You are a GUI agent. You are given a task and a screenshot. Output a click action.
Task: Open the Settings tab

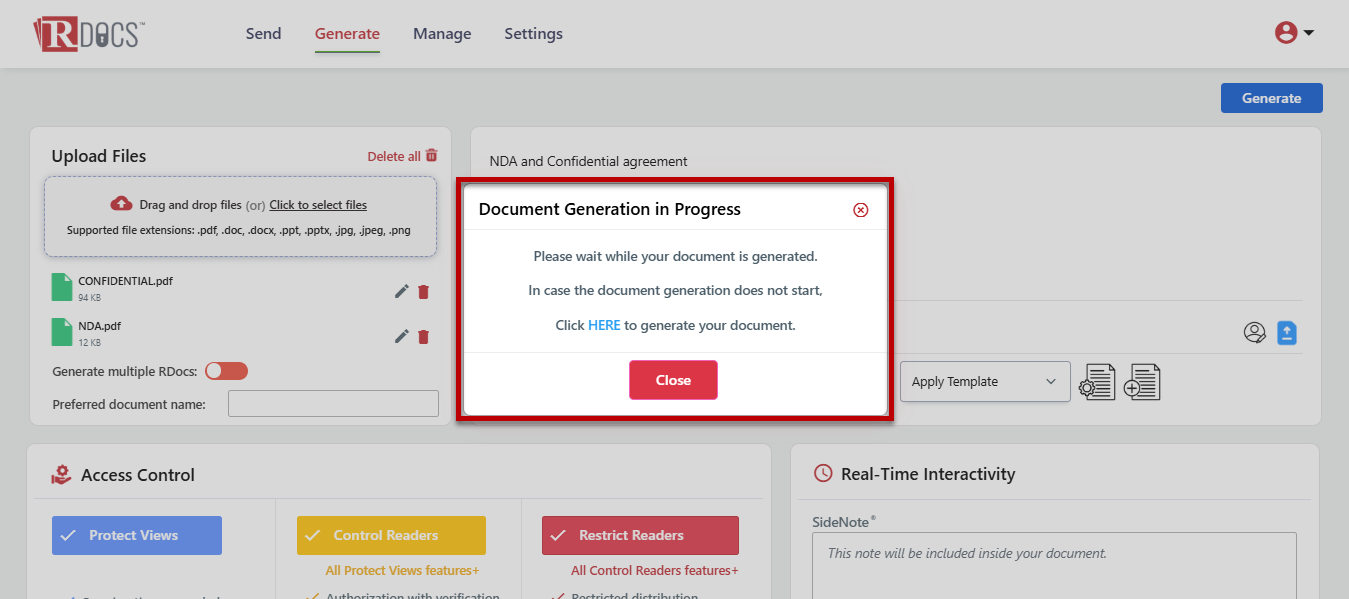pos(533,34)
